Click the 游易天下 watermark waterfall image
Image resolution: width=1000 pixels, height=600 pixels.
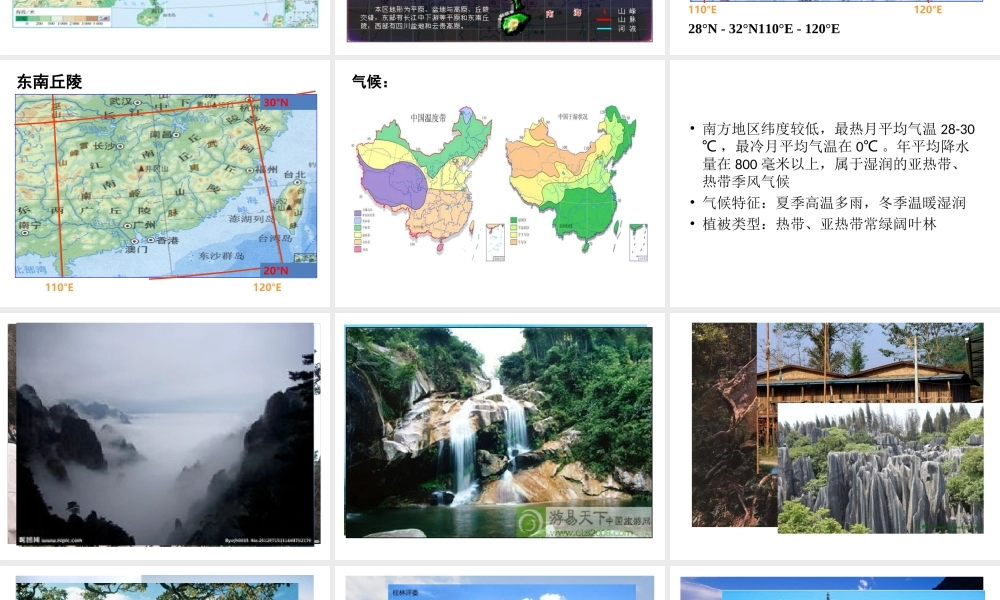(x=499, y=432)
